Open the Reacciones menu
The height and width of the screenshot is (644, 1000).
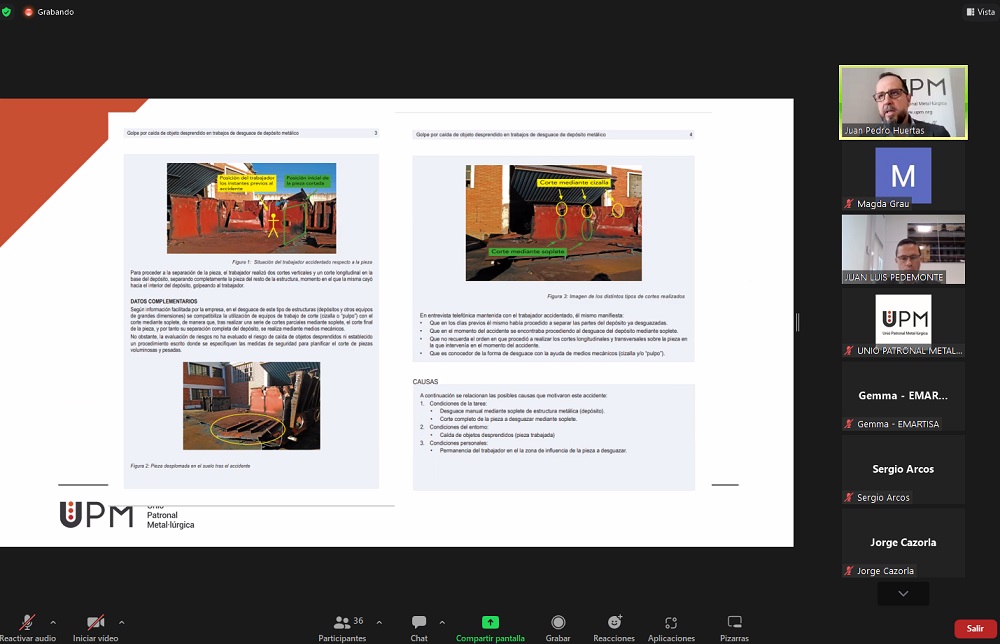pos(614,627)
